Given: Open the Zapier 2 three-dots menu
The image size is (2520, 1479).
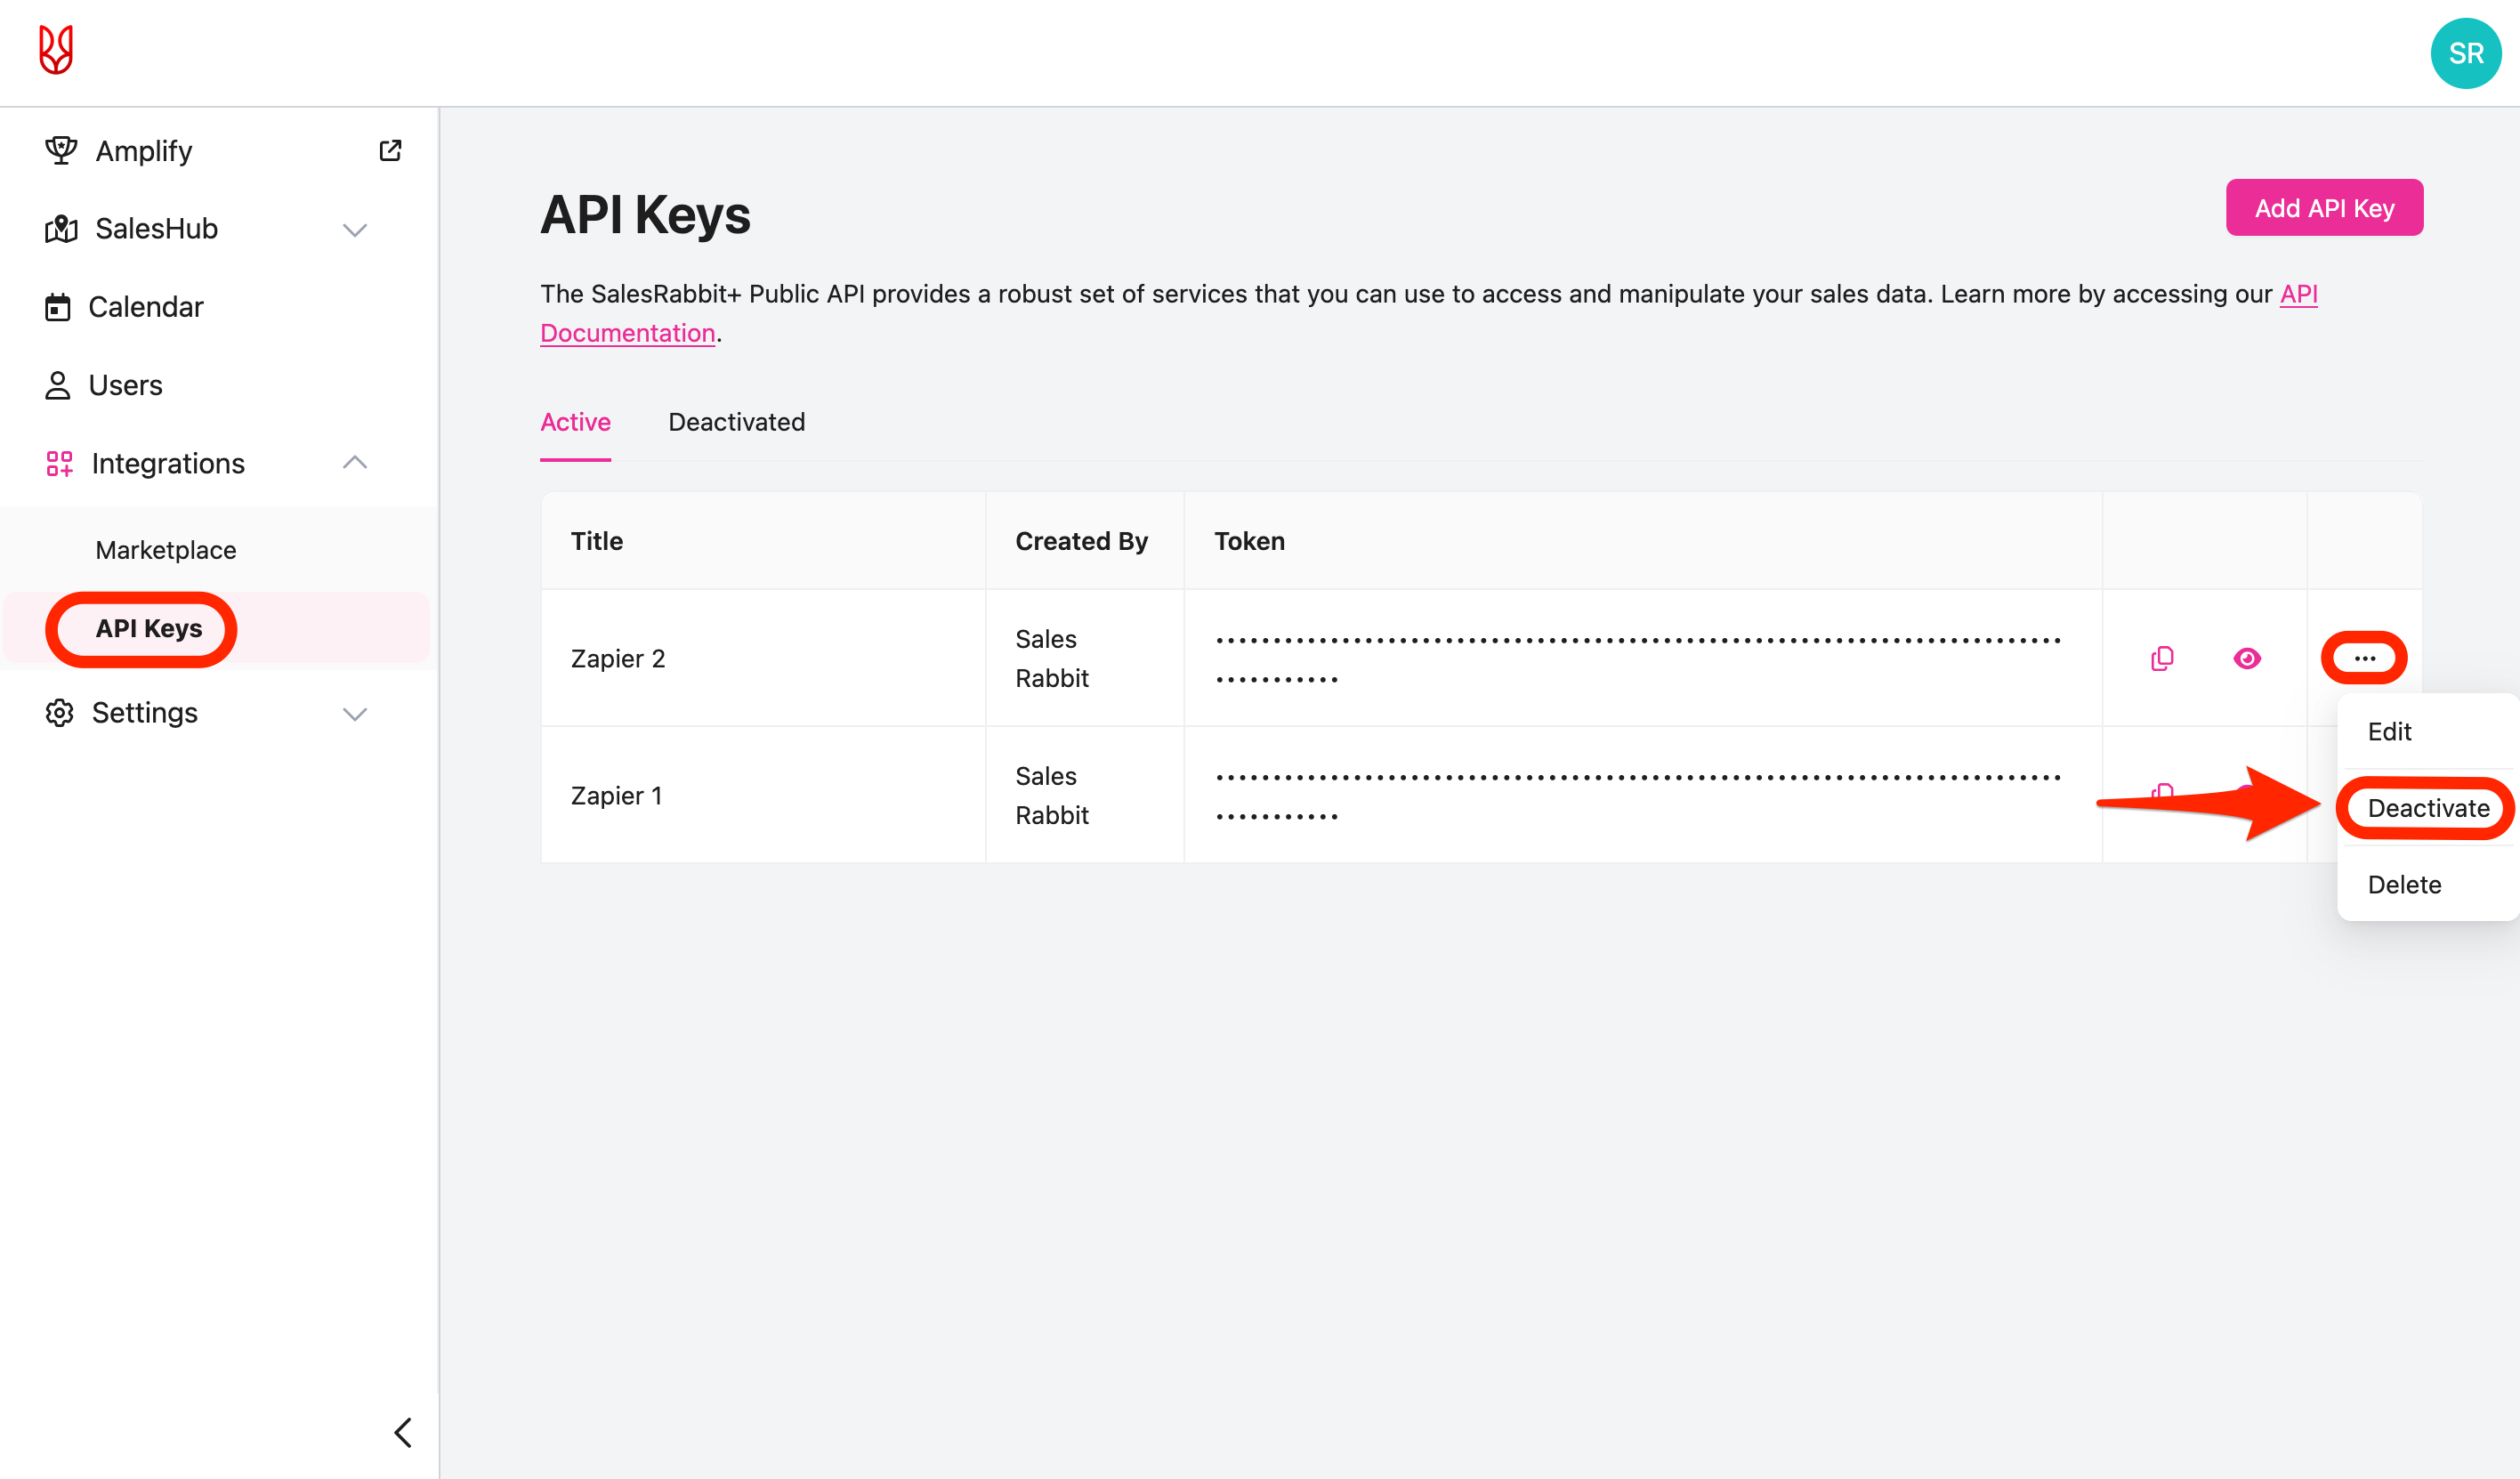Looking at the screenshot, I should [x=2364, y=658].
